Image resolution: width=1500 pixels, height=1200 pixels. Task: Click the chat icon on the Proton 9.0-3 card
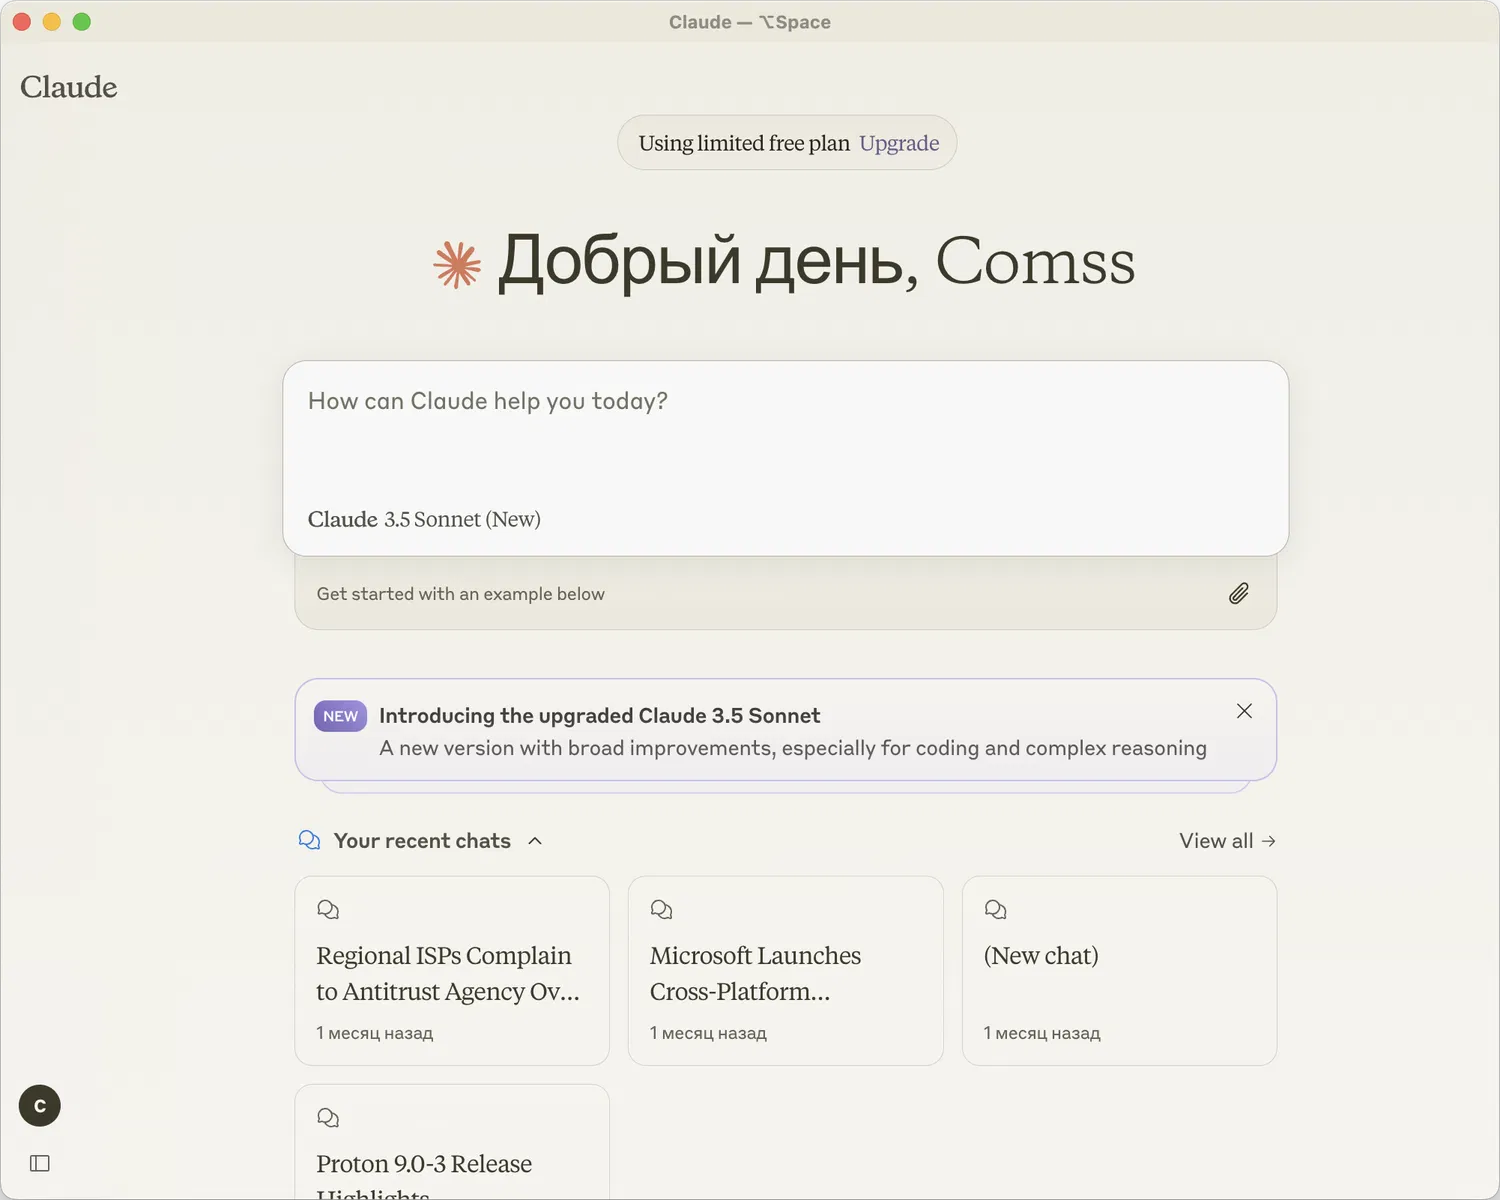point(328,1117)
